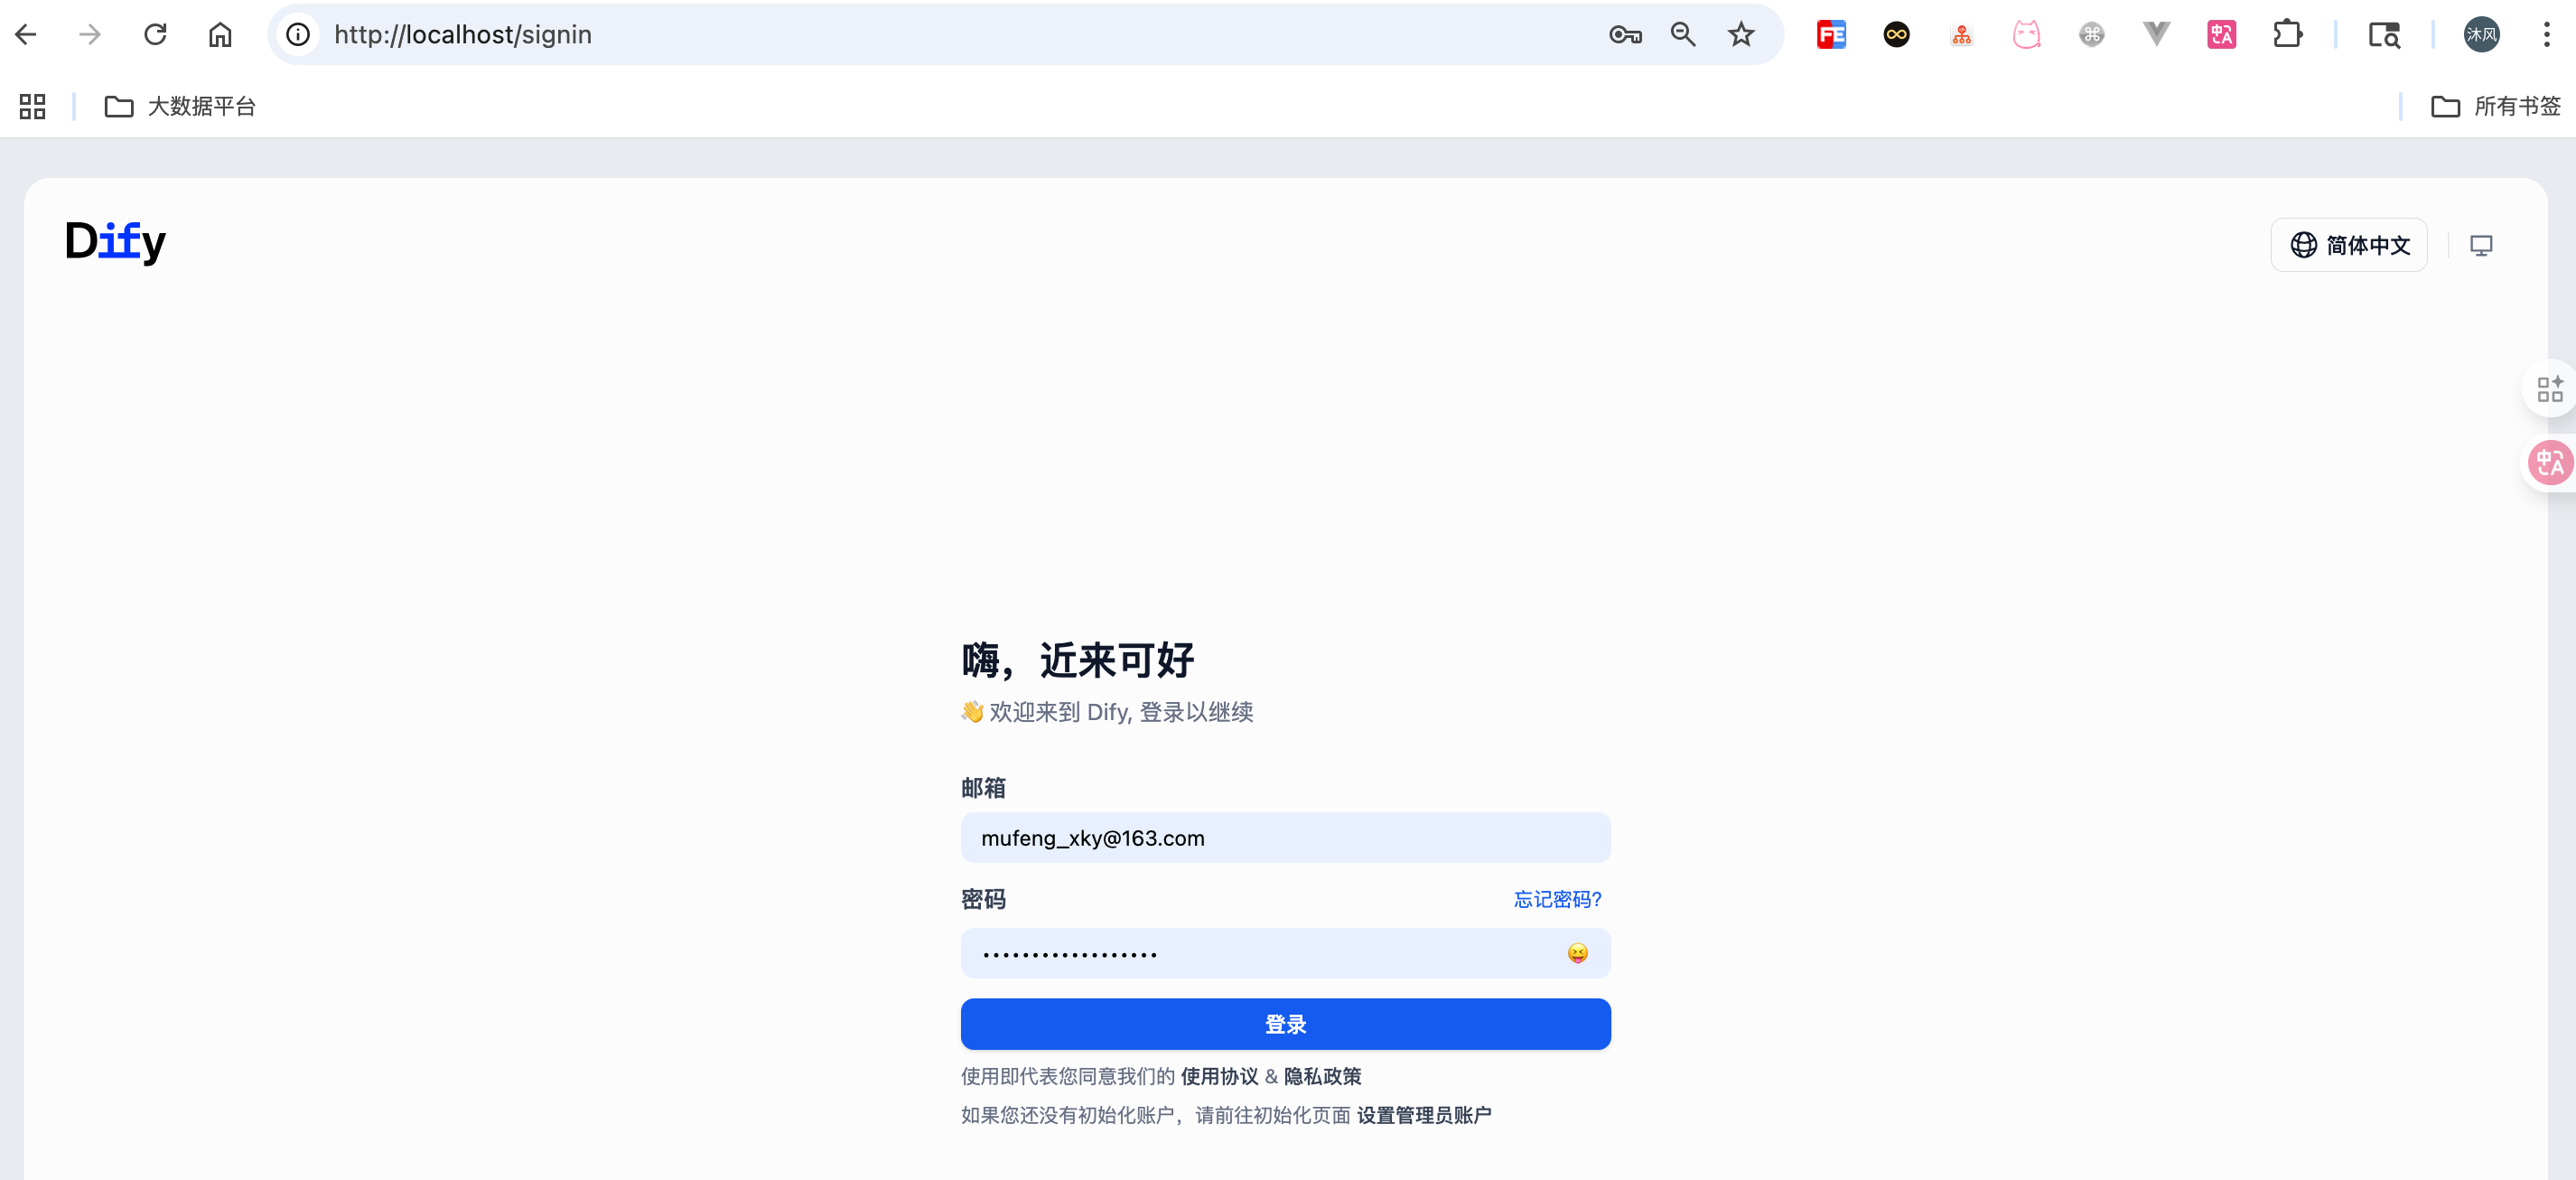Viewport: 2576px width, 1180px height.
Task: Click the bookmark star in address bar
Action: click(x=1741, y=33)
